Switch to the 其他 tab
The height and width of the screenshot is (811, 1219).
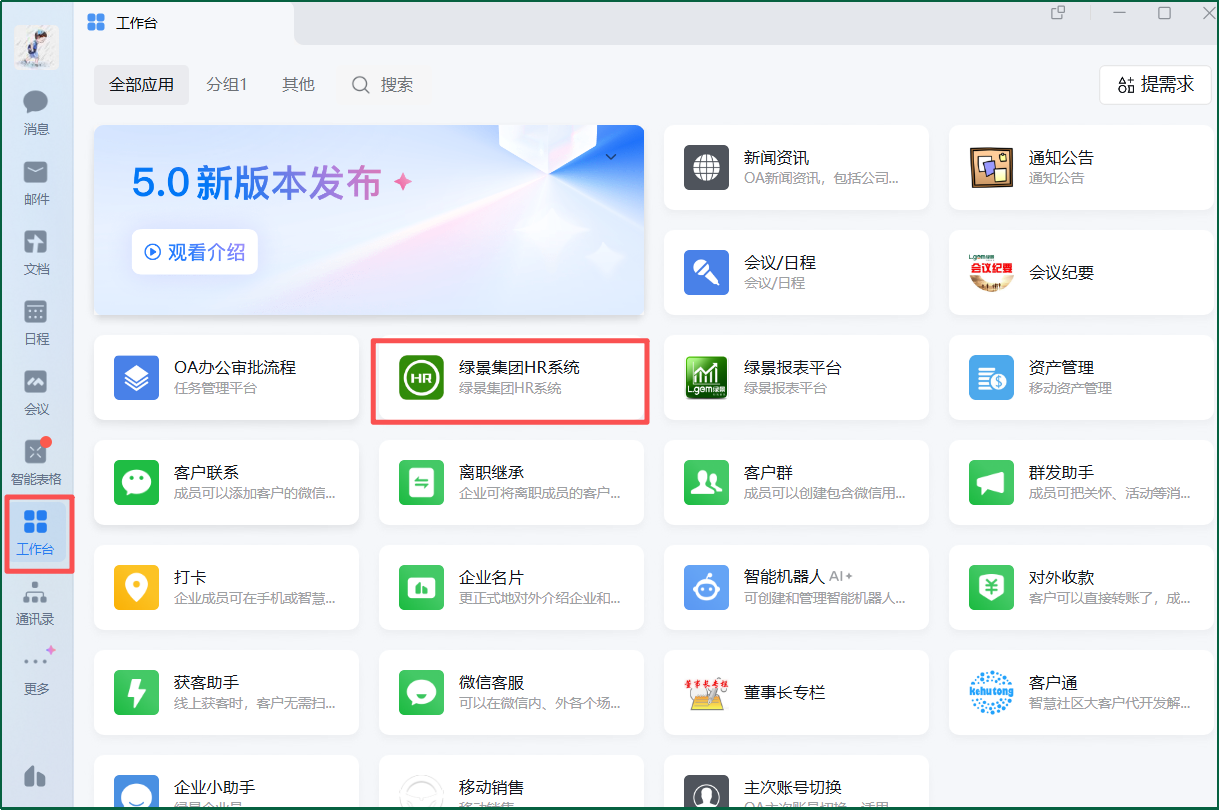[298, 85]
